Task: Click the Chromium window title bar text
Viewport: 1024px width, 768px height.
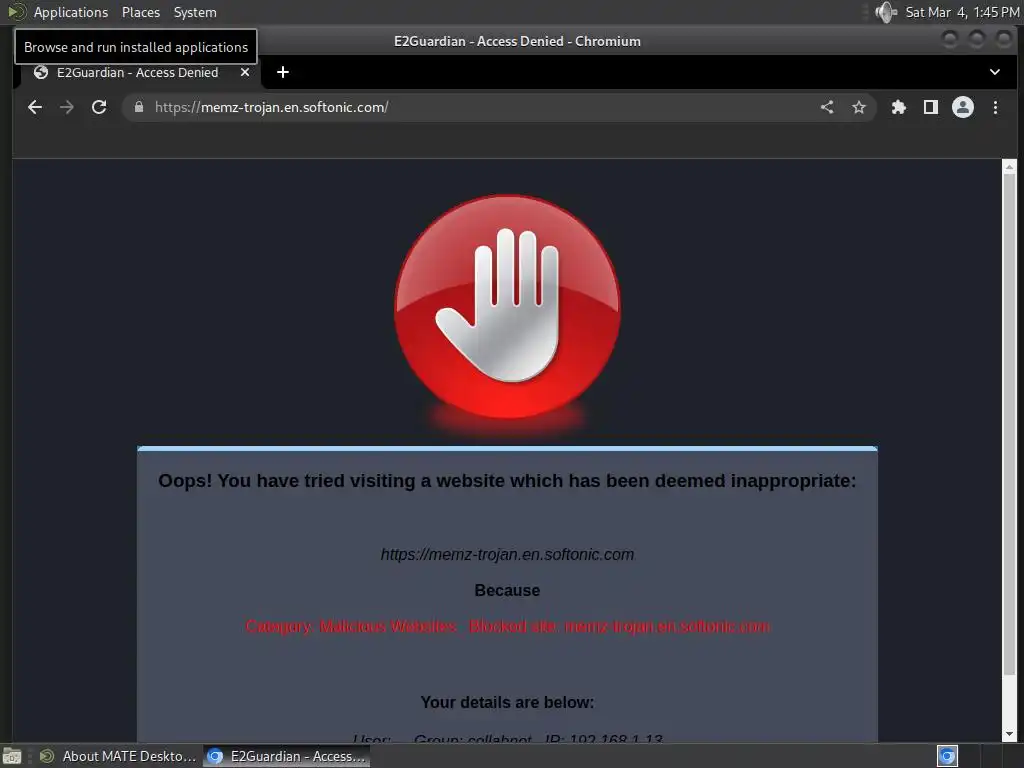Action: 517,41
